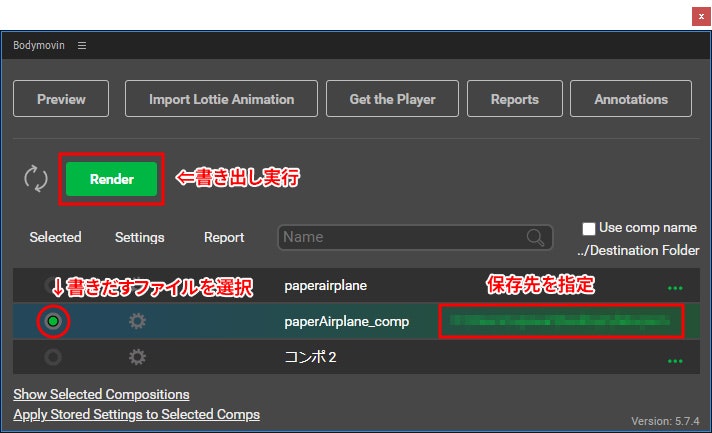Click the magnifier icon in Name search
The height and width of the screenshot is (433, 712).
pyautogui.click(x=535, y=237)
